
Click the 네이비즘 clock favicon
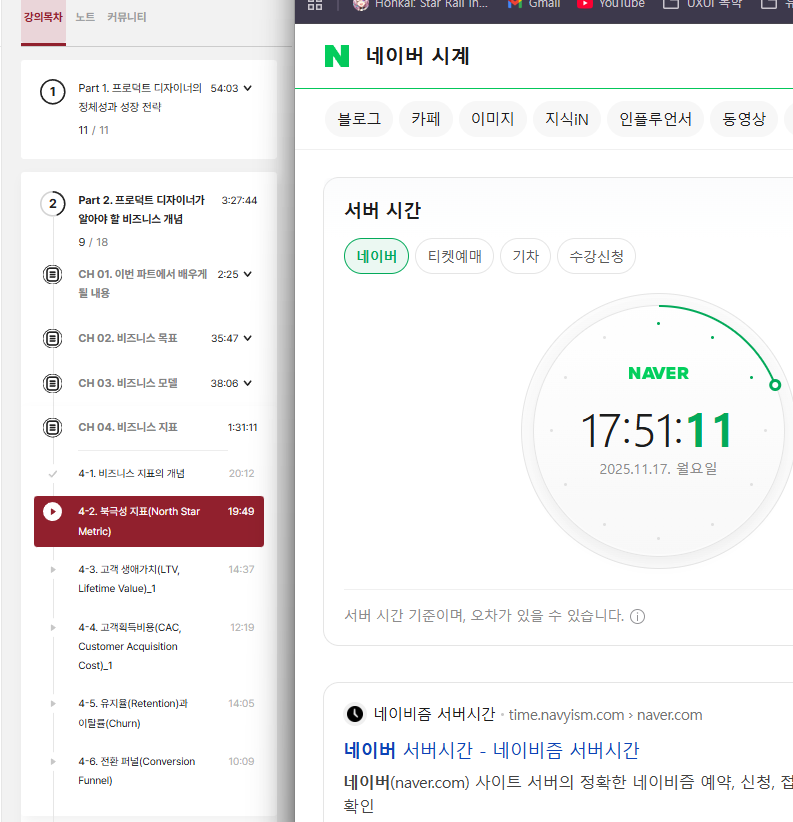pos(355,714)
